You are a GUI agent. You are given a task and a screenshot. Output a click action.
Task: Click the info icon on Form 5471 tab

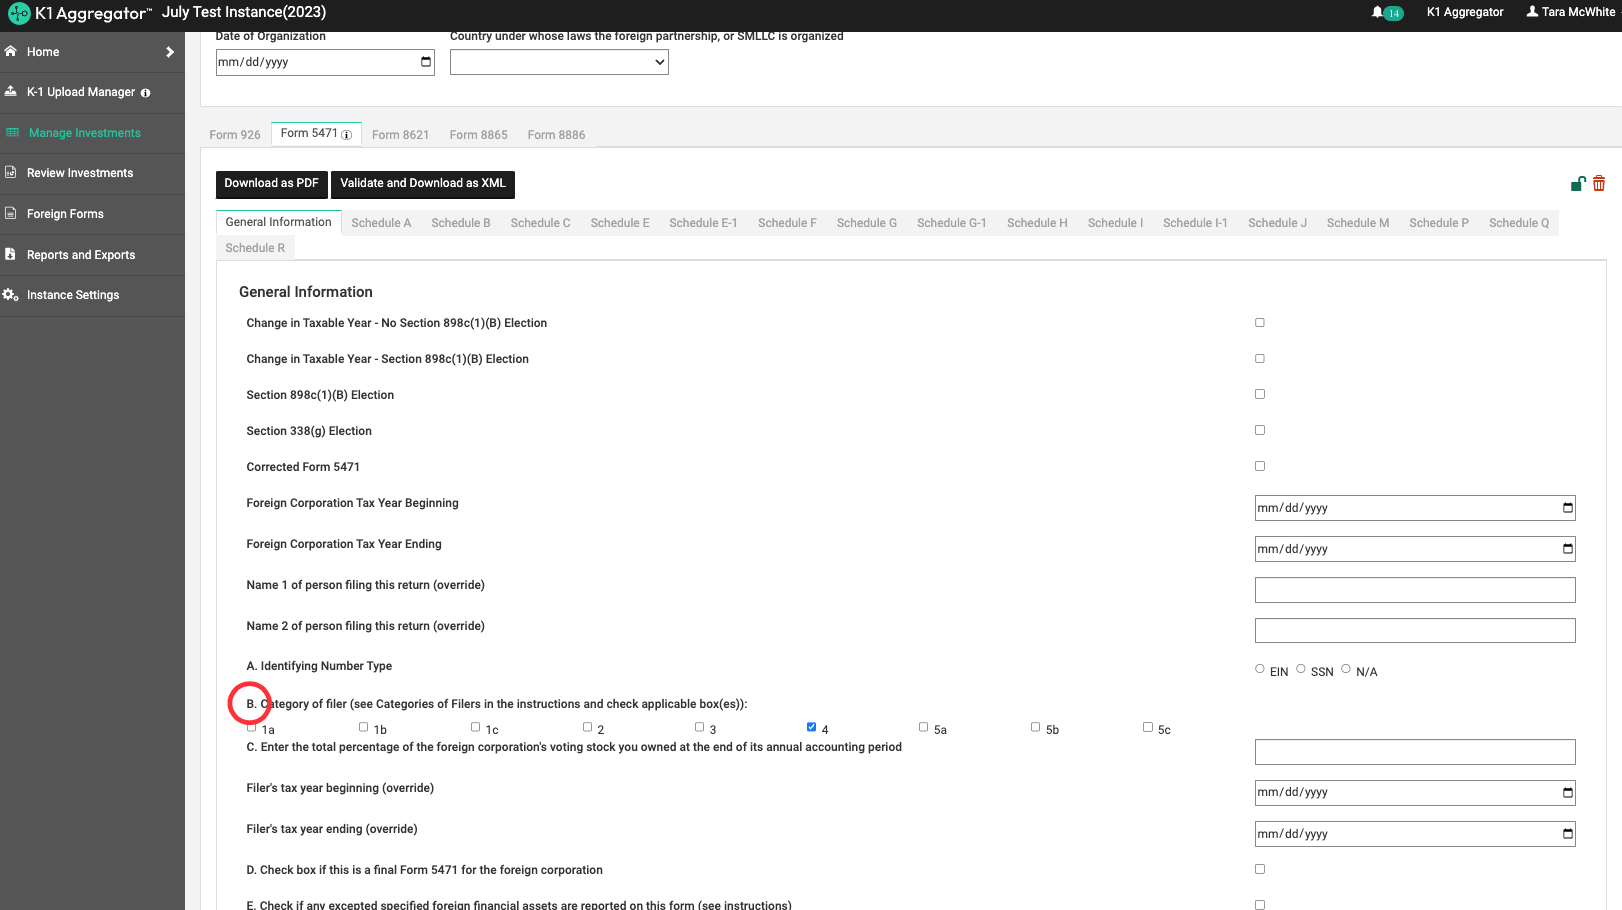(x=347, y=135)
